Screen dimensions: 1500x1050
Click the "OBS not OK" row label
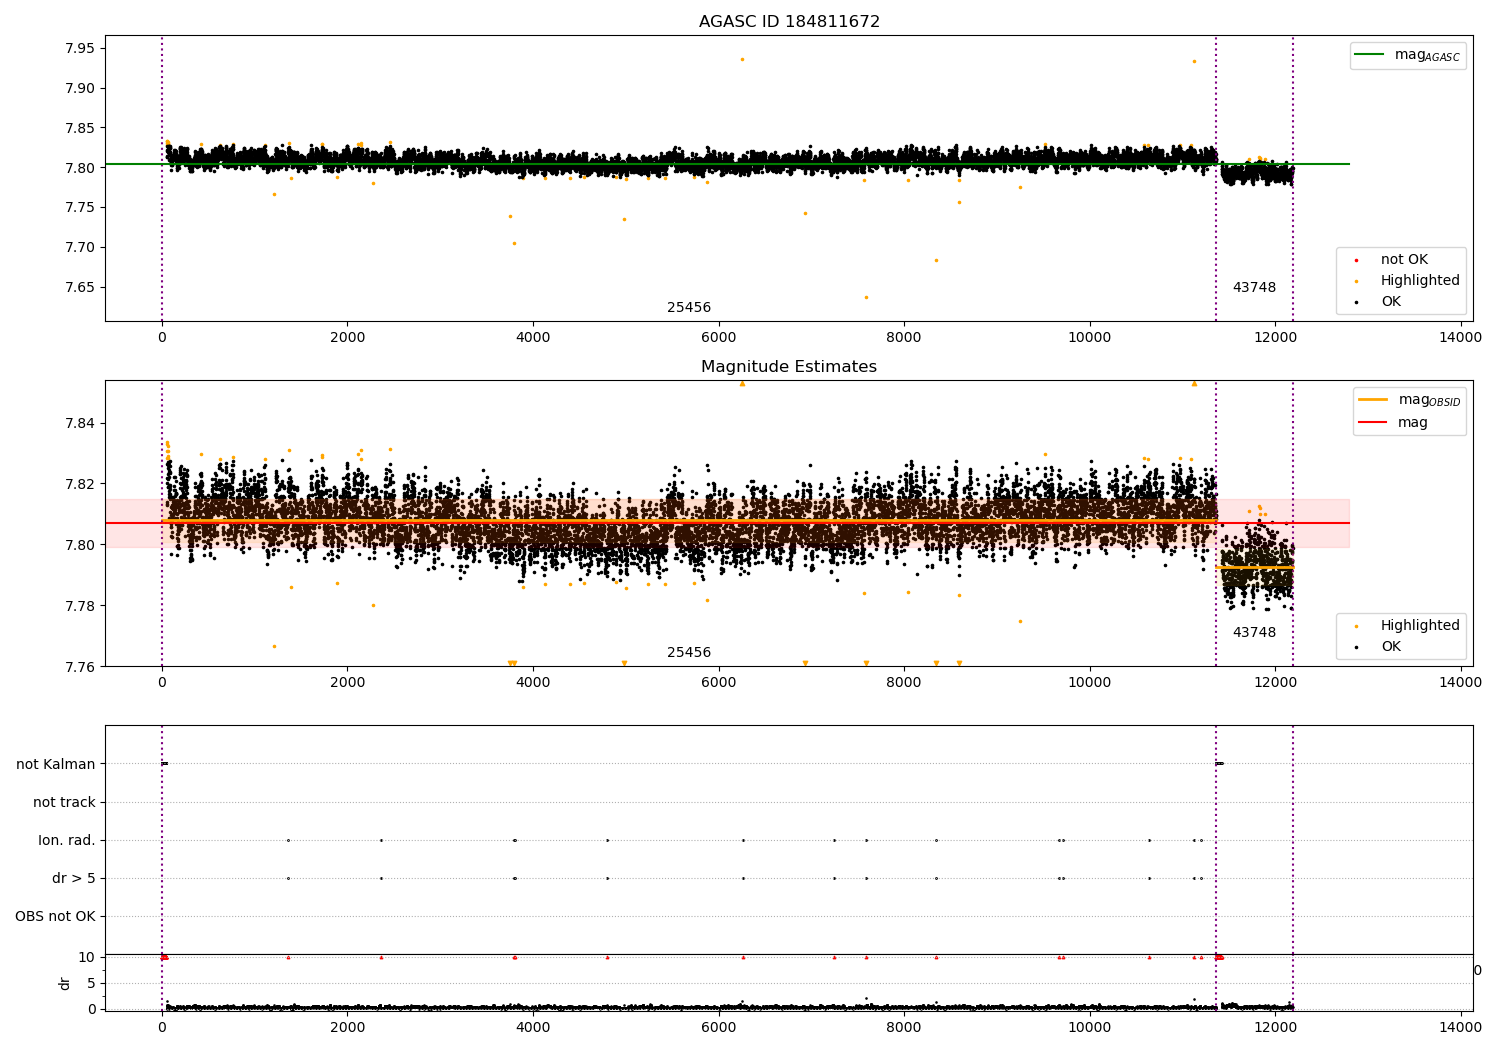click(56, 917)
